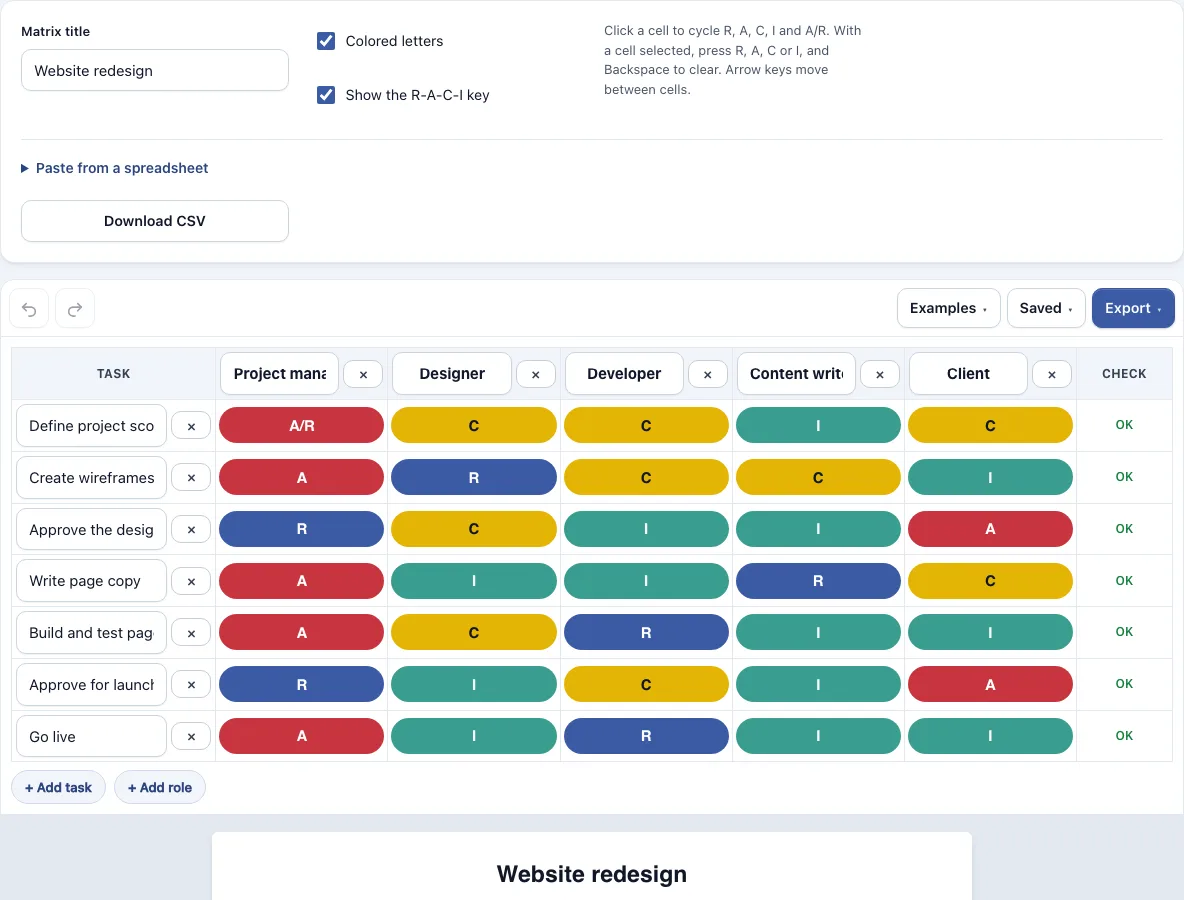
Task: Remove the Write page copy row
Action: (191, 581)
